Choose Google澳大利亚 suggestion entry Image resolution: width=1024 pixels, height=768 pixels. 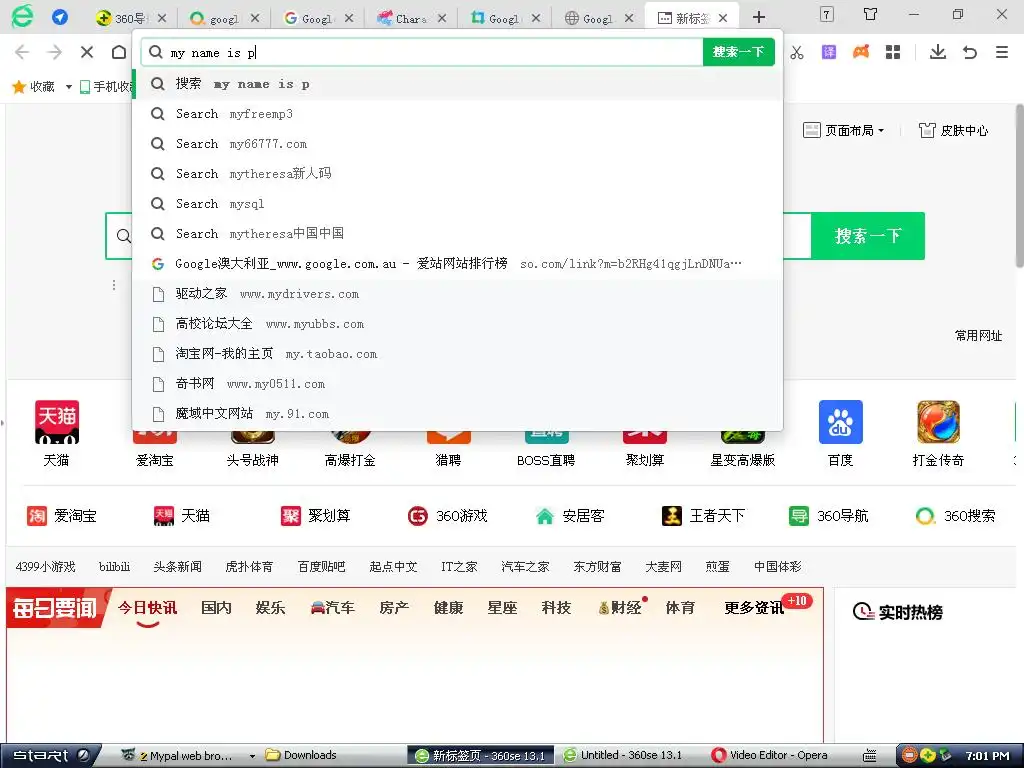tap(457, 264)
